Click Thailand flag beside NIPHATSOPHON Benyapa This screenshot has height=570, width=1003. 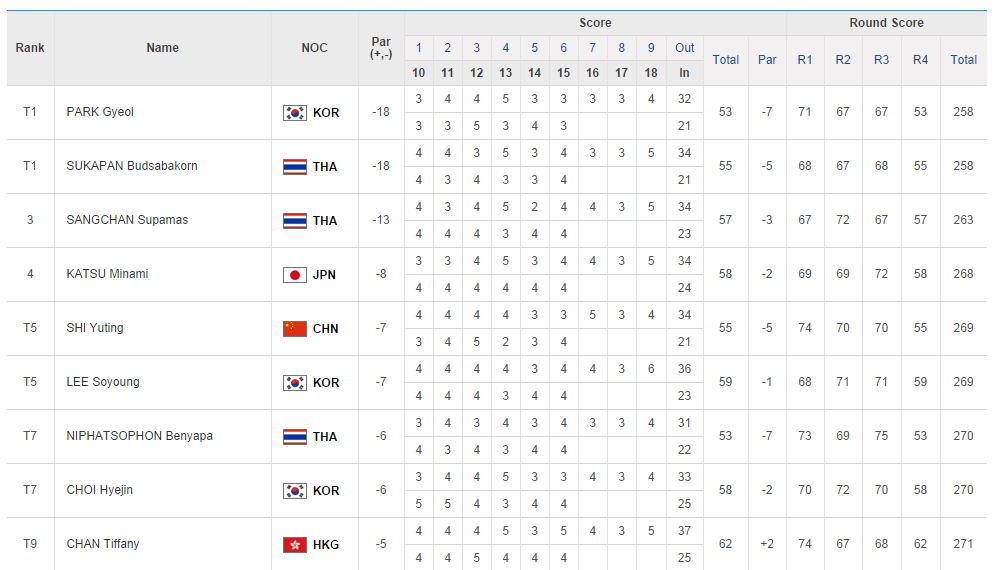294,437
